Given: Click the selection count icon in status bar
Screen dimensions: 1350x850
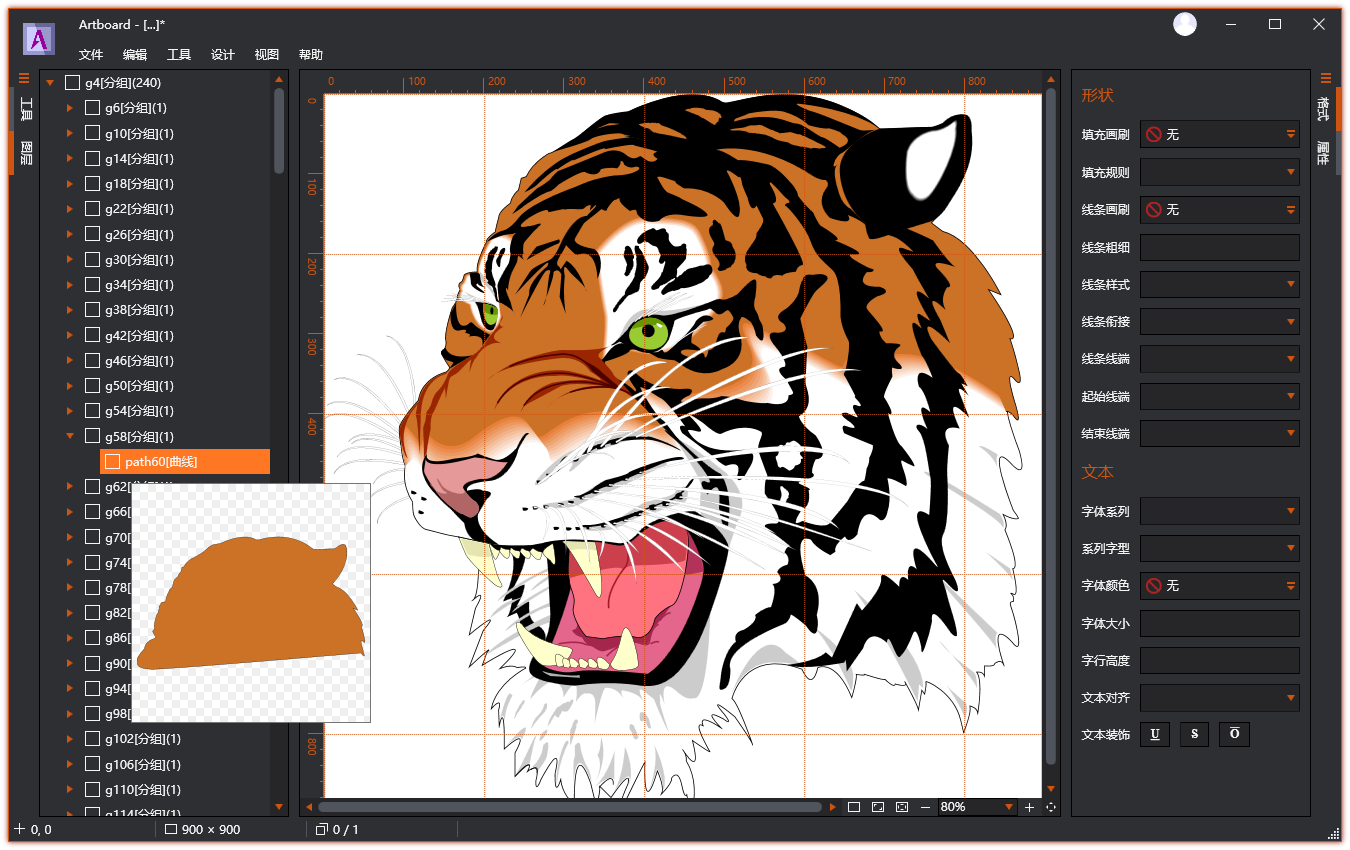Looking at the screenshot, I should pyautogui.click(x=322, y=829).
